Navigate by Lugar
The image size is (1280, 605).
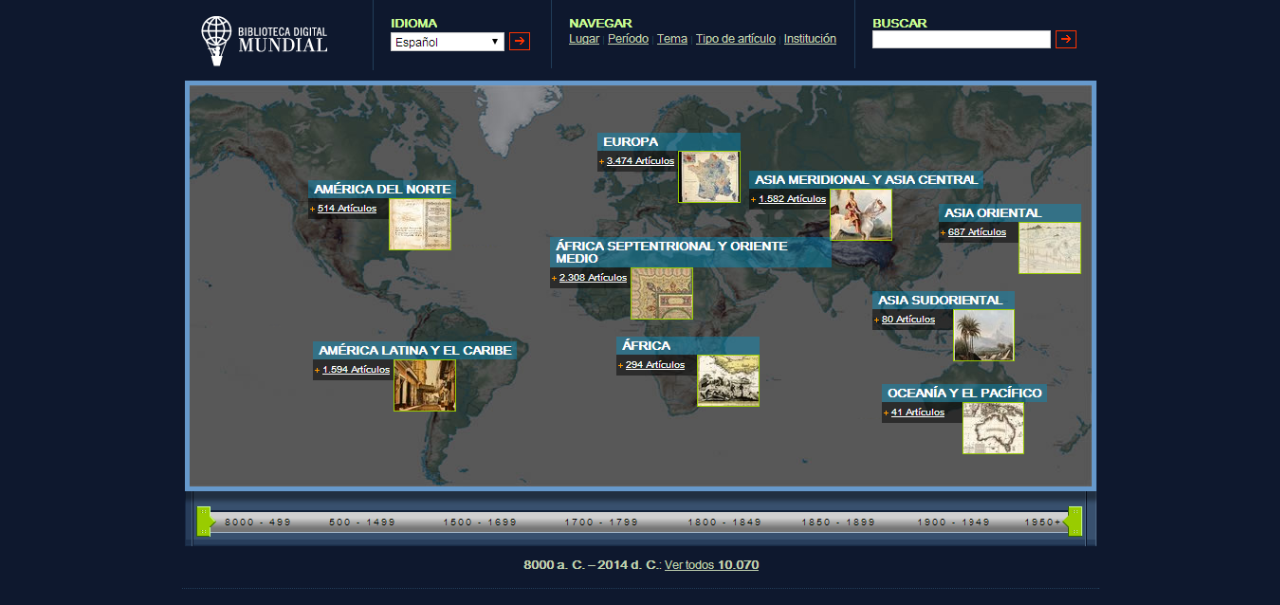point(584,39)
